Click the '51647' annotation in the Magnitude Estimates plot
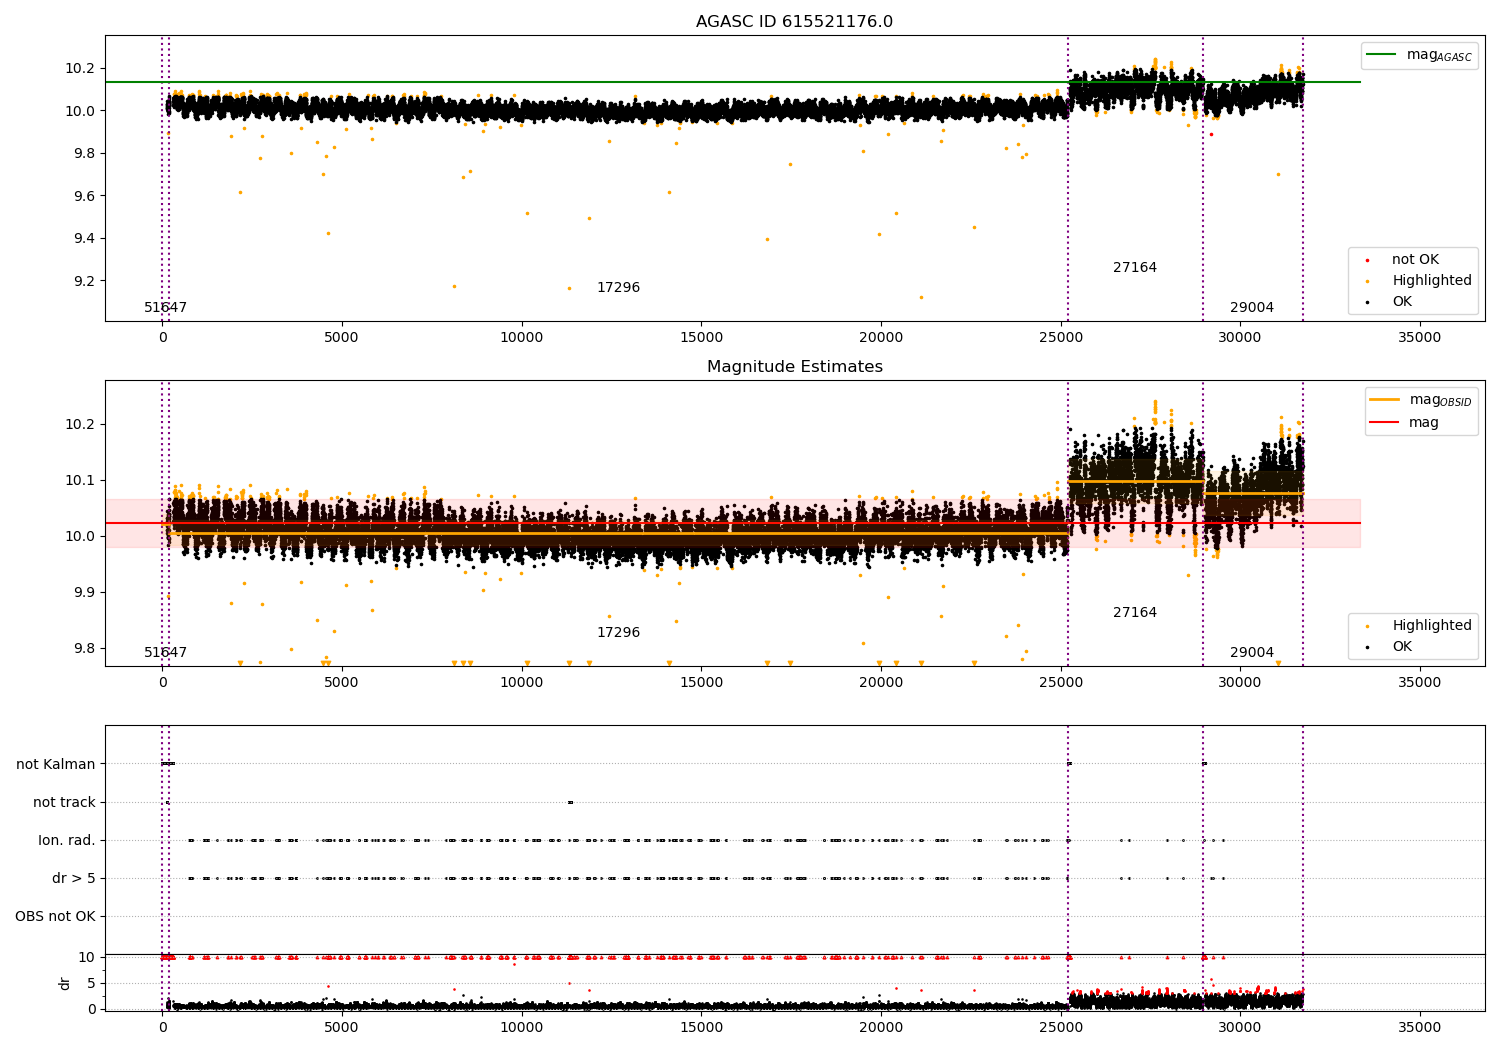The height and width of the screenshot is (1050, 1500). pyautogui.click(x=165, y=653)
